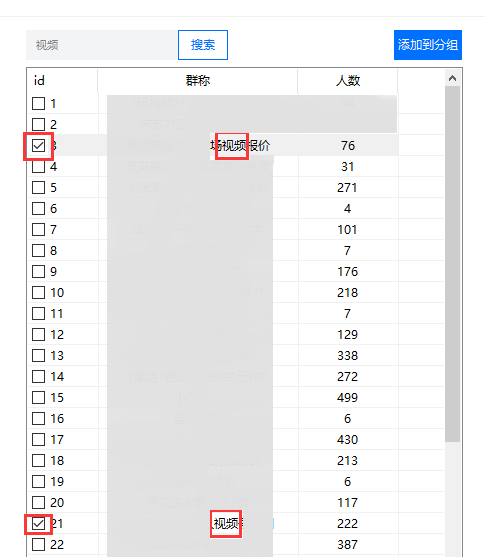485x557 pixels.
Task: Click the vertical scrollbar thumb
Action: tap(452, 264)
